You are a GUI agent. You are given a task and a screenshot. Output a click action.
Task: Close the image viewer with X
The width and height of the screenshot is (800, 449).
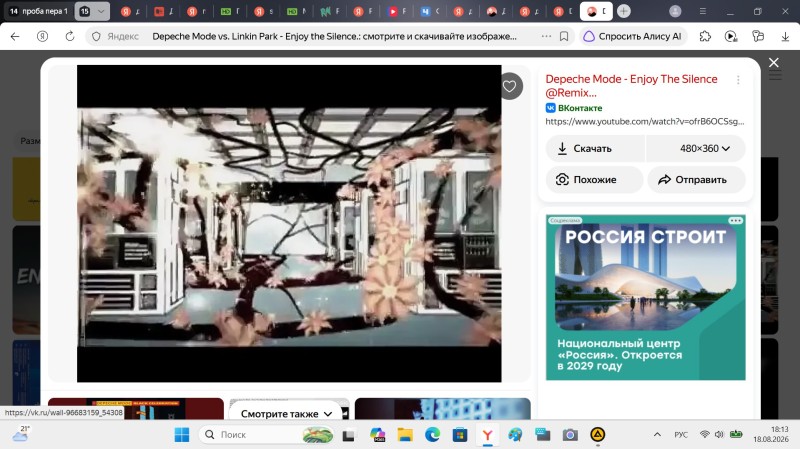[773, 62]
